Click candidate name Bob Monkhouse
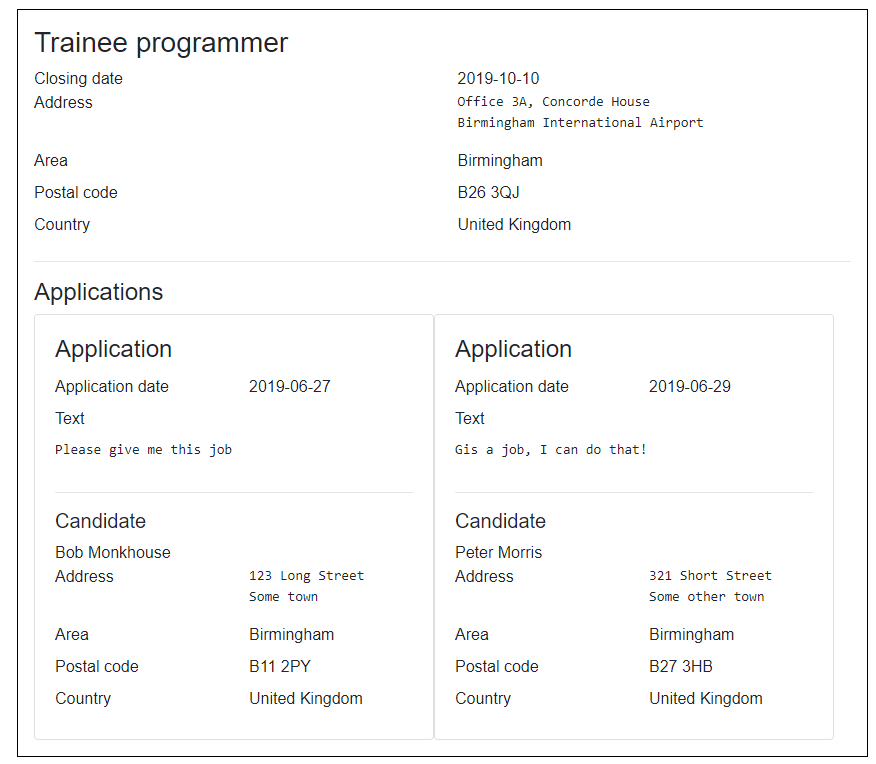The width and height of the screenshot is (876, 764). (x=113, y=552)
